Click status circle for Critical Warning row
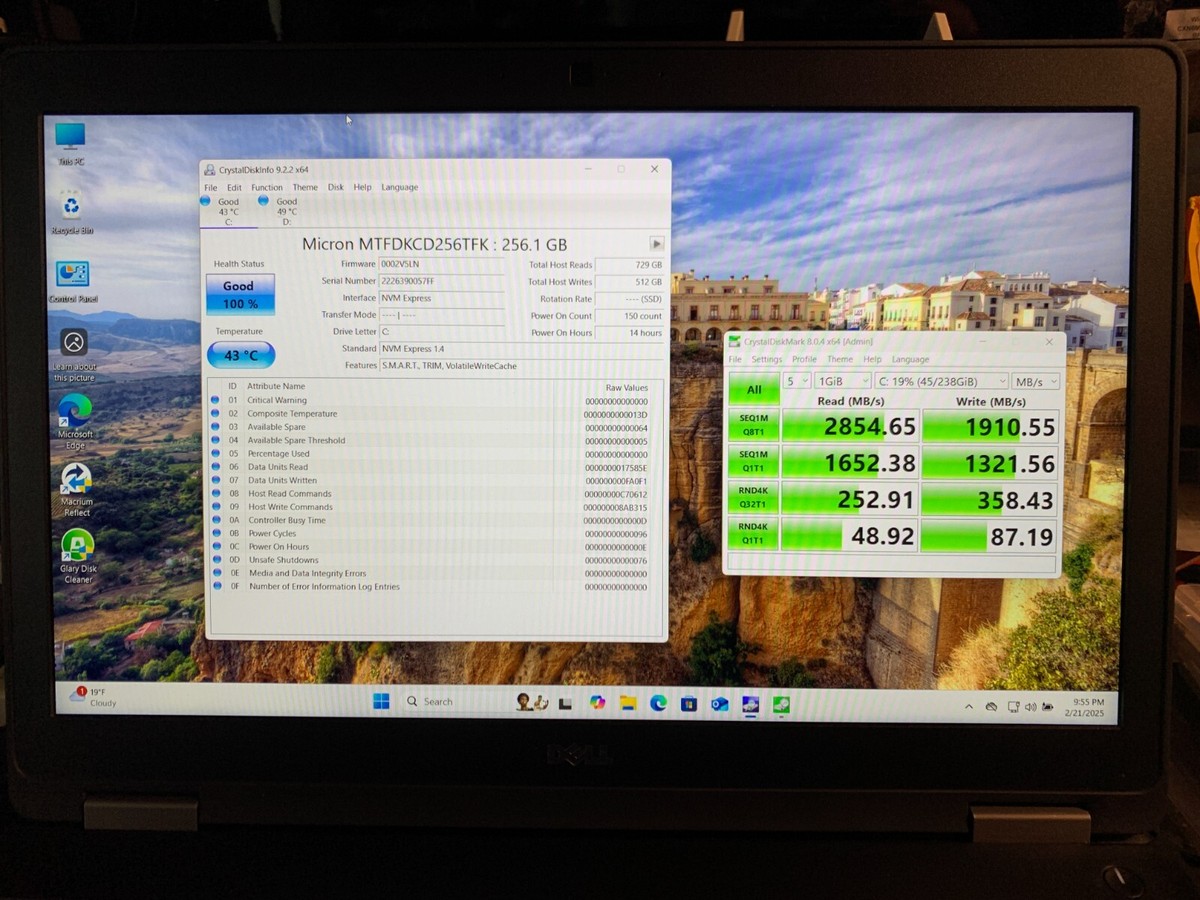The width and height of the screenshot is (1200, 900). tap(215, 400)
